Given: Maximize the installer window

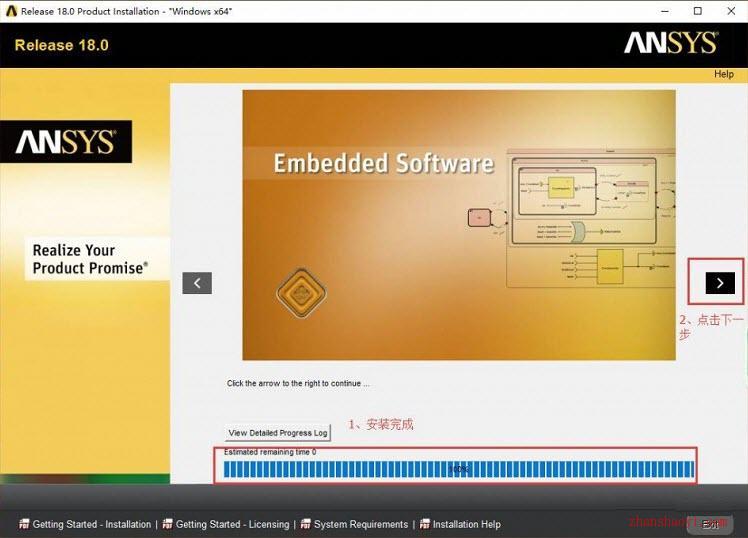Looking at the screenshot, I should click(697, 11).
